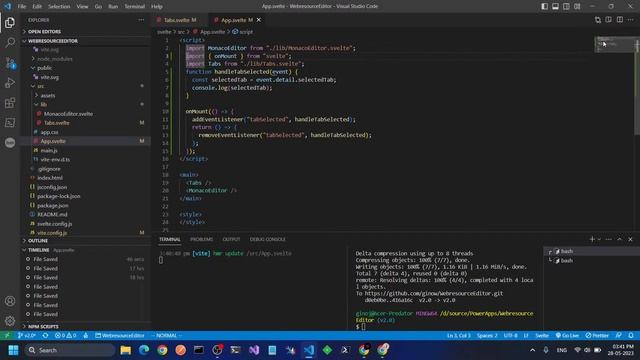Screen dimensions: 640x360
Task: Open terminal launch profile dropdown arrow
Action: pos(599,239)
